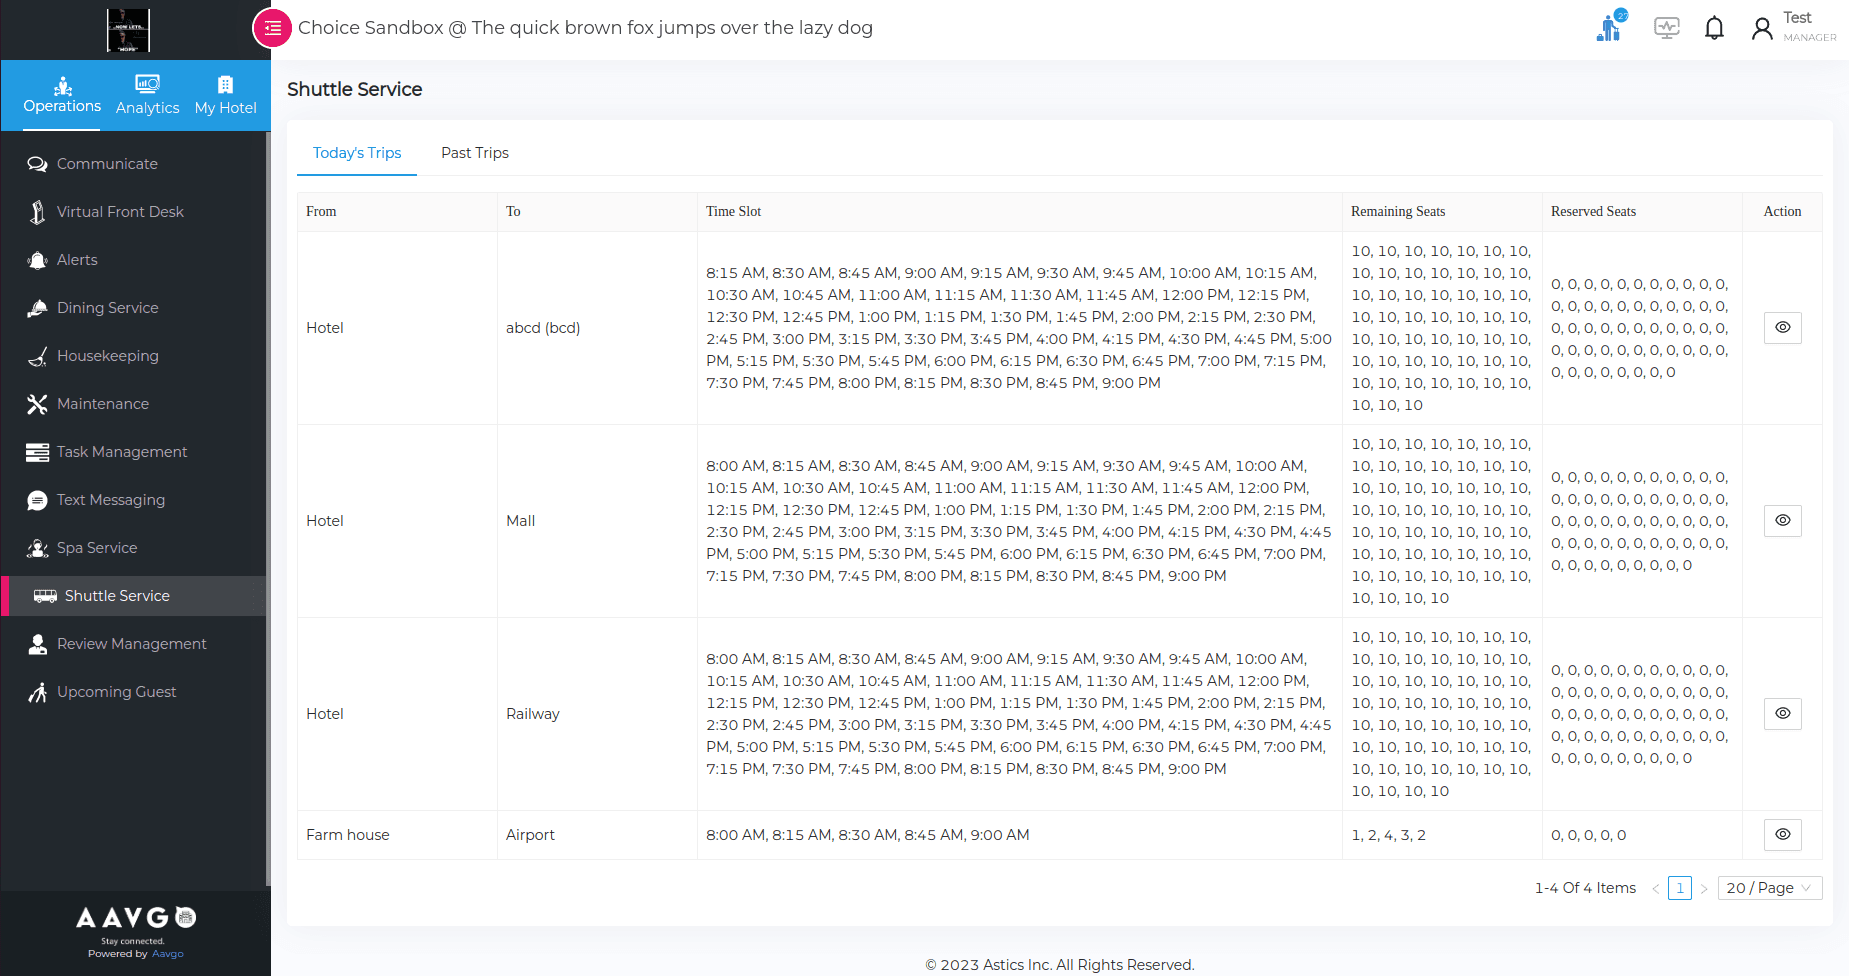The width and height of the screenshot is (1849, 976).
Task: Click the system monitor icon in header
Action: [x=1666, y=28]
